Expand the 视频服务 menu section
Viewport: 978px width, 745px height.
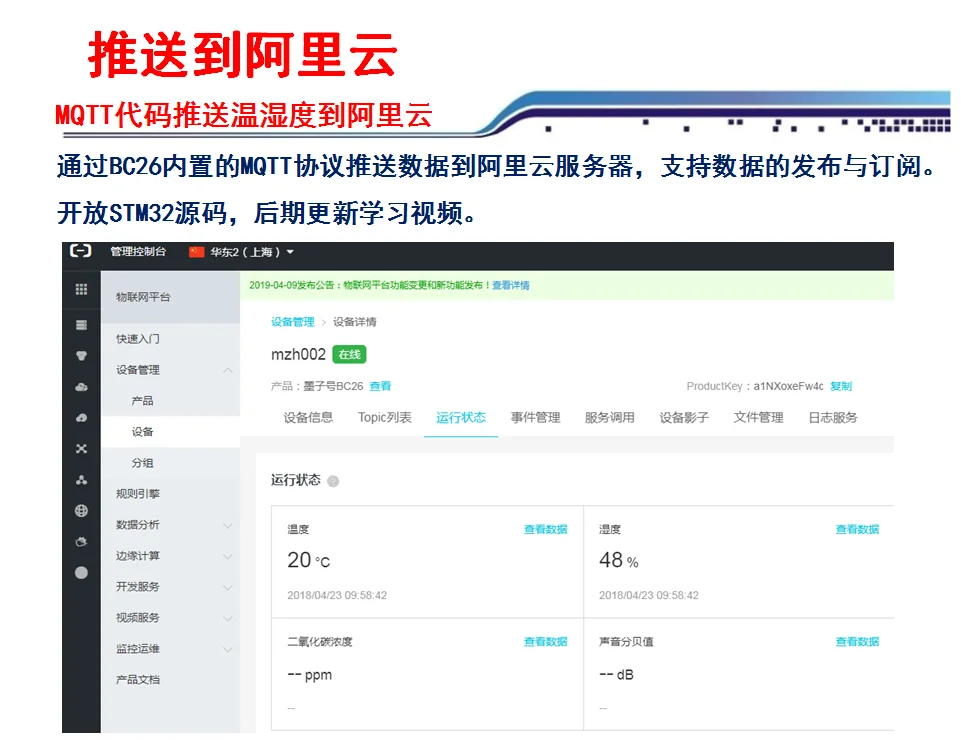click(x=228, y=618)
